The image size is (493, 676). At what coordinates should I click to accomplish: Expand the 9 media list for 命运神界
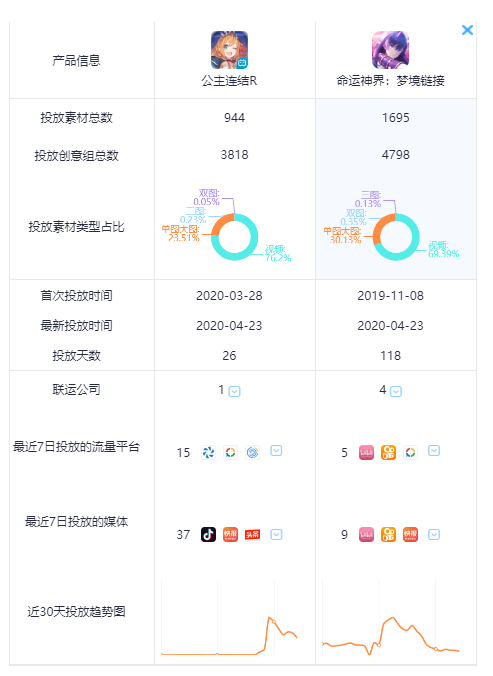coord(434,535)
